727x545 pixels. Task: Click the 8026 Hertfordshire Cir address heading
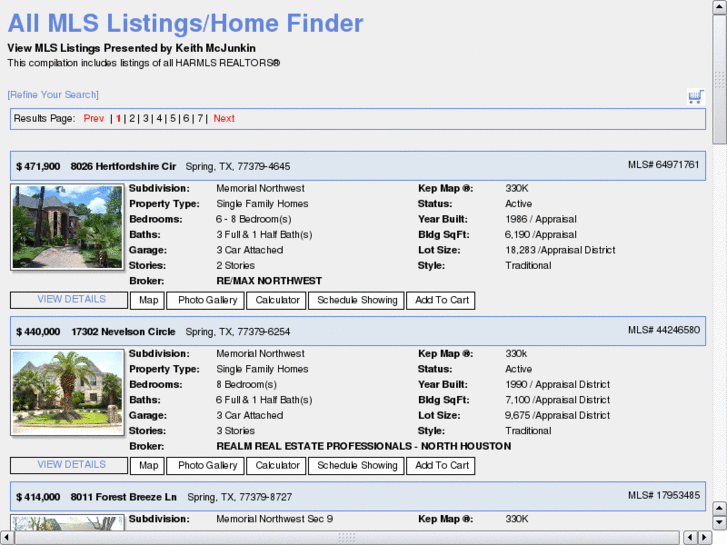pyautogui.click(x=123, y=167)
